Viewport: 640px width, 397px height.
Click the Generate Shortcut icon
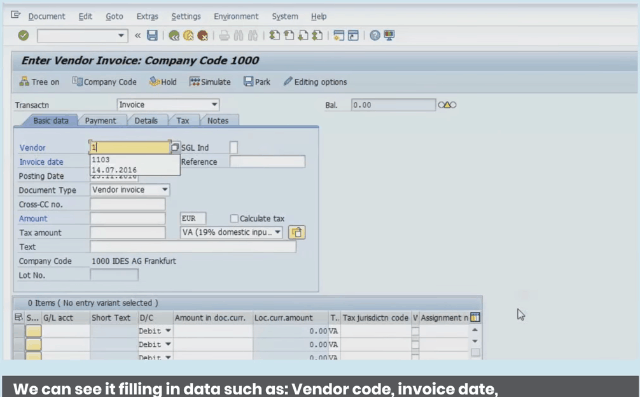(x=353, y=35)
